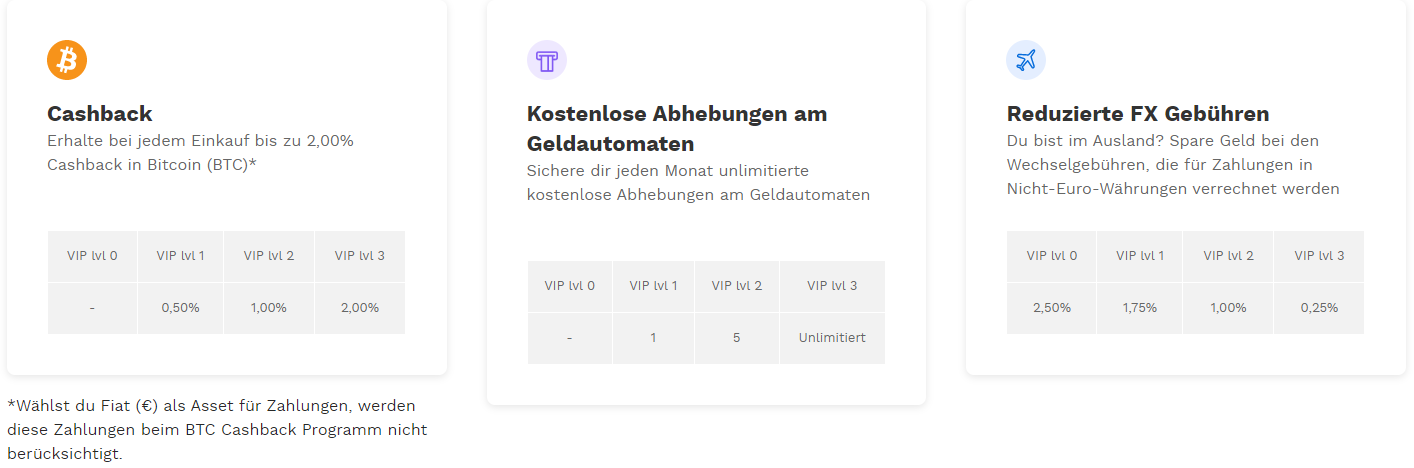
Task: Click the Kostenlose Abhebungen am Geldautomaten heading
Action: (677, 128)
